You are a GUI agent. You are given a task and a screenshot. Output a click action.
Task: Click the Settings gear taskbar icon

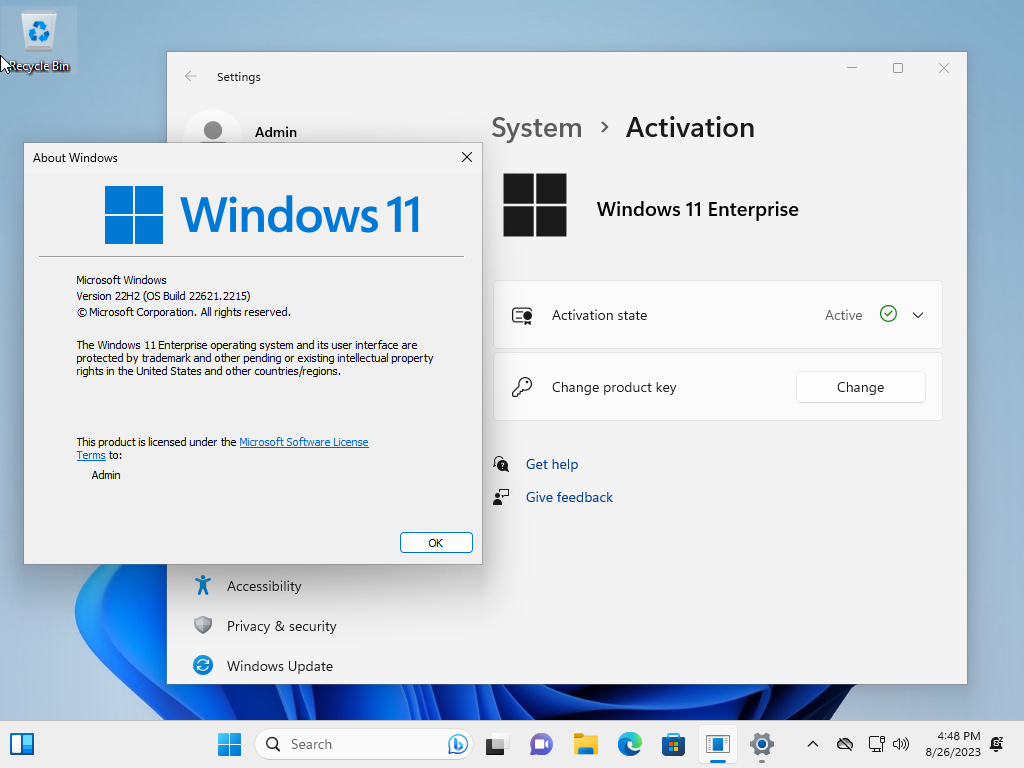coord(761,744)
